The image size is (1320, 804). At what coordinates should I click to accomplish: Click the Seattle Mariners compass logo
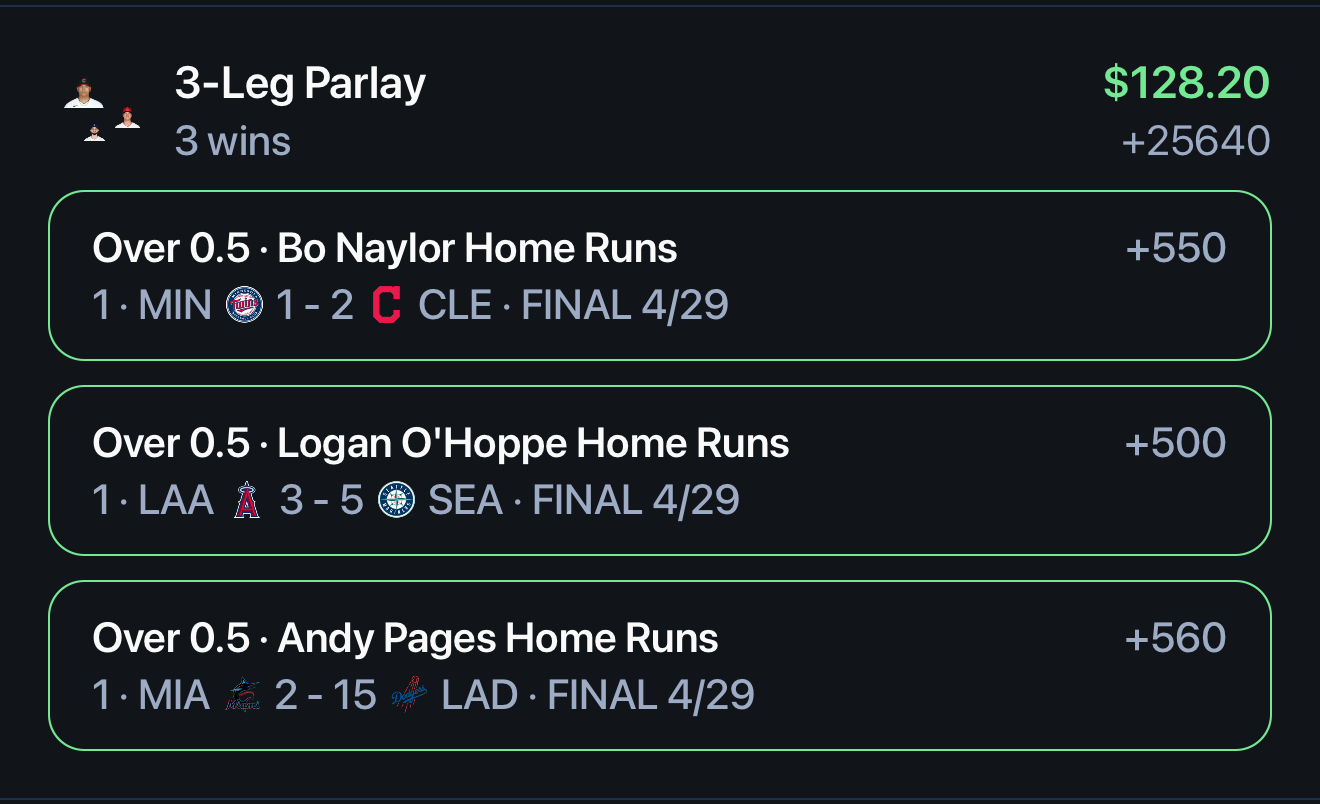click(x=396, y=500)
